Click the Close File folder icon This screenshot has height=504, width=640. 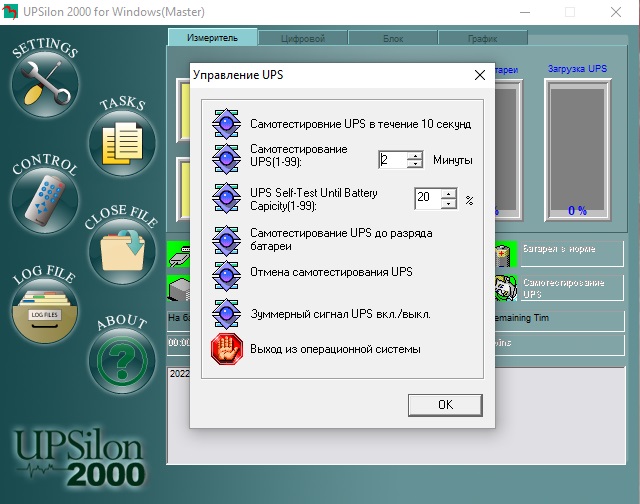(122, 251)
